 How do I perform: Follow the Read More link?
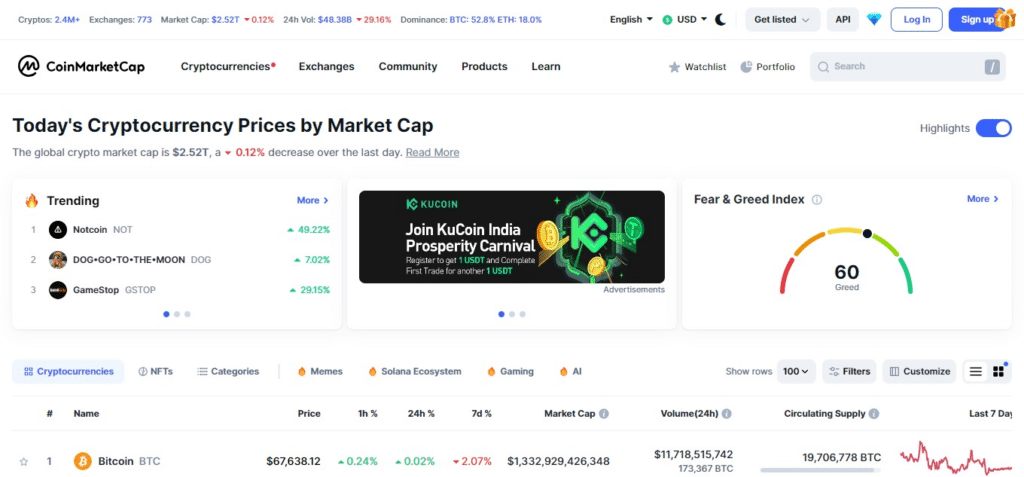[x=432, y=153]
